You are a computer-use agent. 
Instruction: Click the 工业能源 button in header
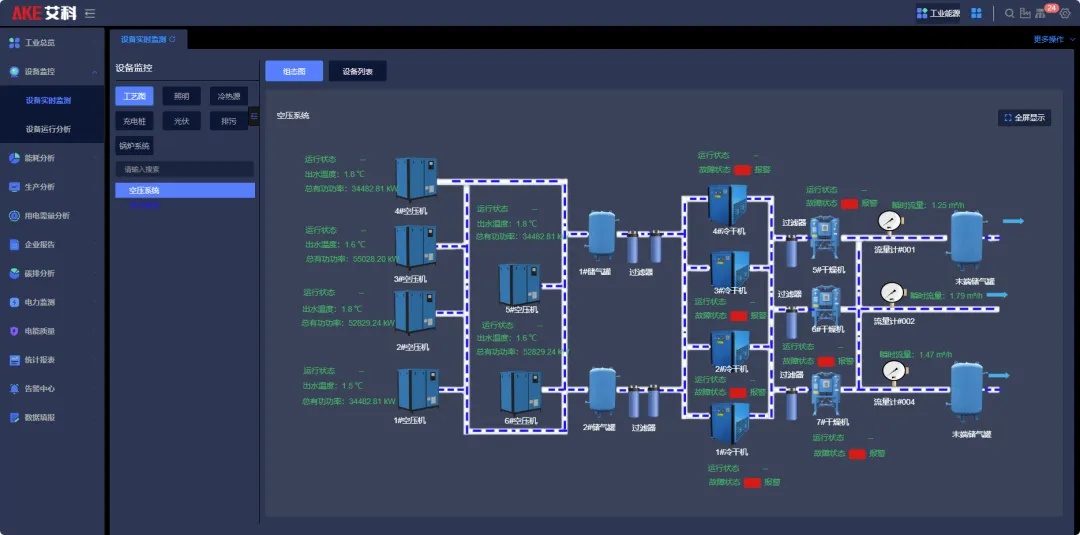pyautogui.click(x=938, y=13)
